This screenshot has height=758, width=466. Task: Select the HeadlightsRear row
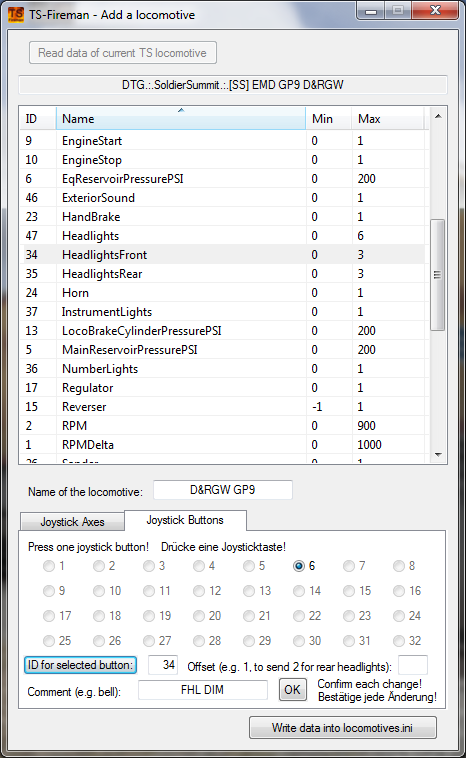click(224, 274)
